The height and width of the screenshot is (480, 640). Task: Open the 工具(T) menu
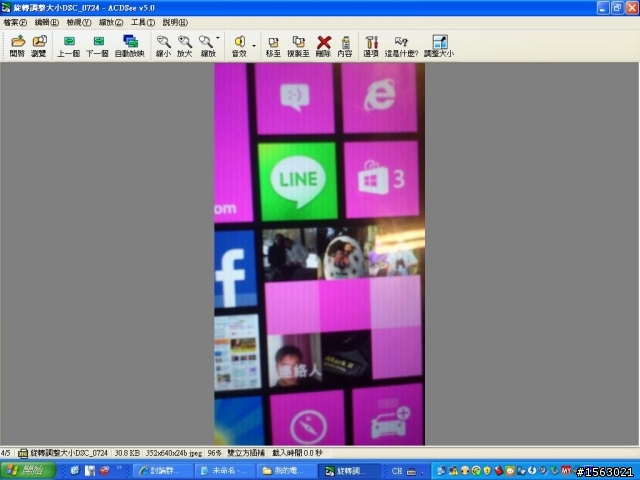[x=143, y=22]
